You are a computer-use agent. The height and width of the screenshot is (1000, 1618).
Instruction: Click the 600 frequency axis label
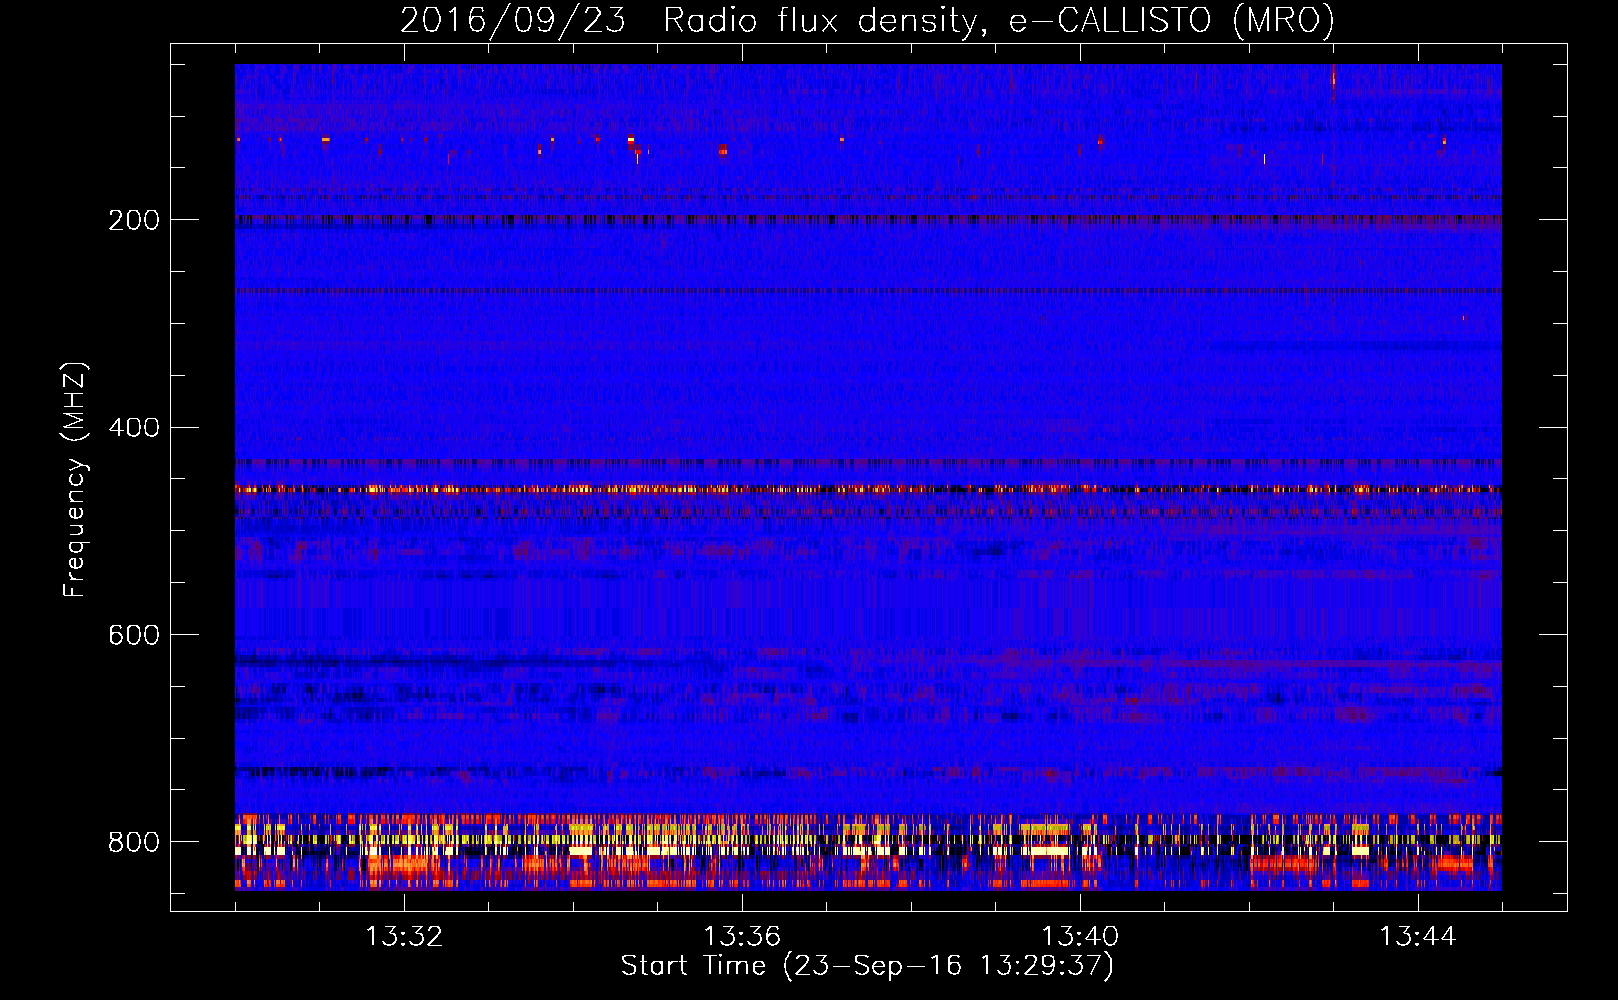134,636
